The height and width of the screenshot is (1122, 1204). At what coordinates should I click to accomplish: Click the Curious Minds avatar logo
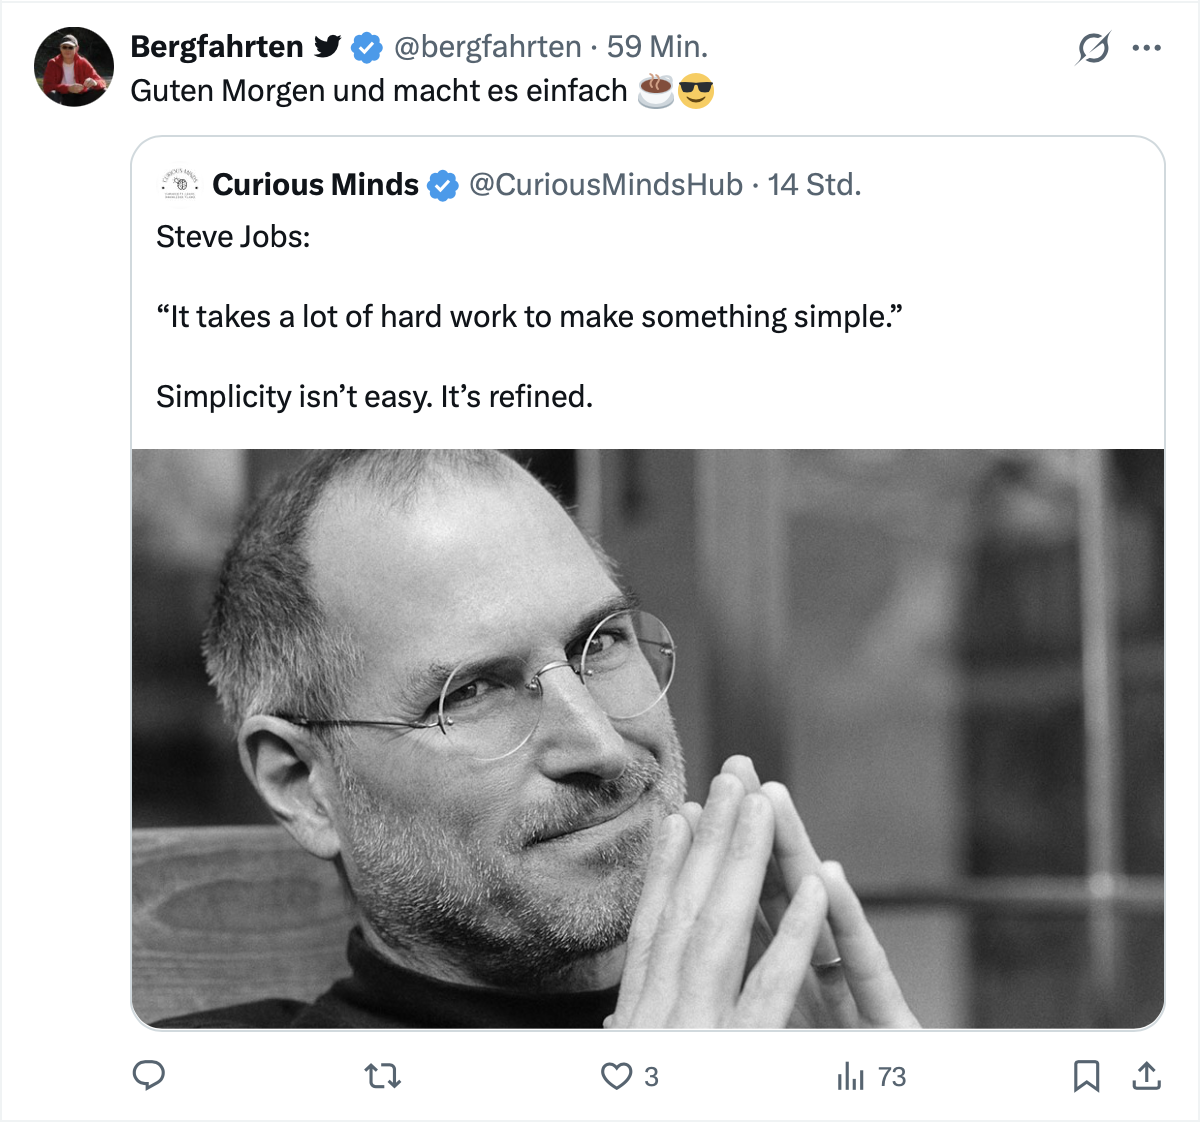point(180,185)
